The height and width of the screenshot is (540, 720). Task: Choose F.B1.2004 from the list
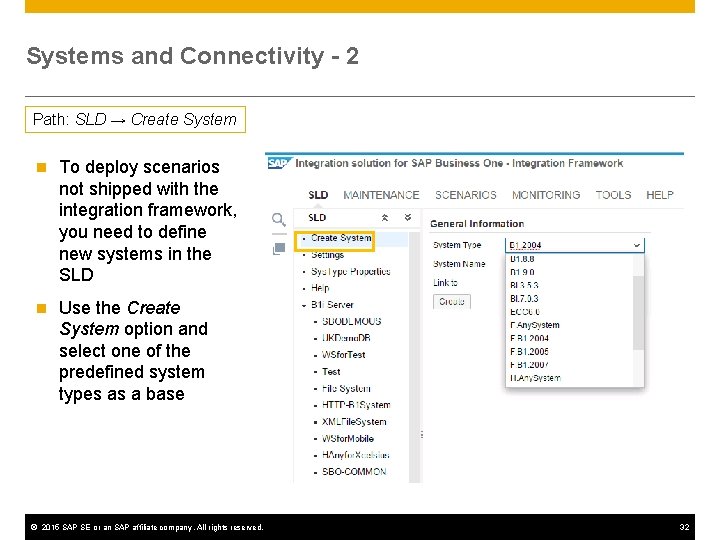(x=529, y=338)
